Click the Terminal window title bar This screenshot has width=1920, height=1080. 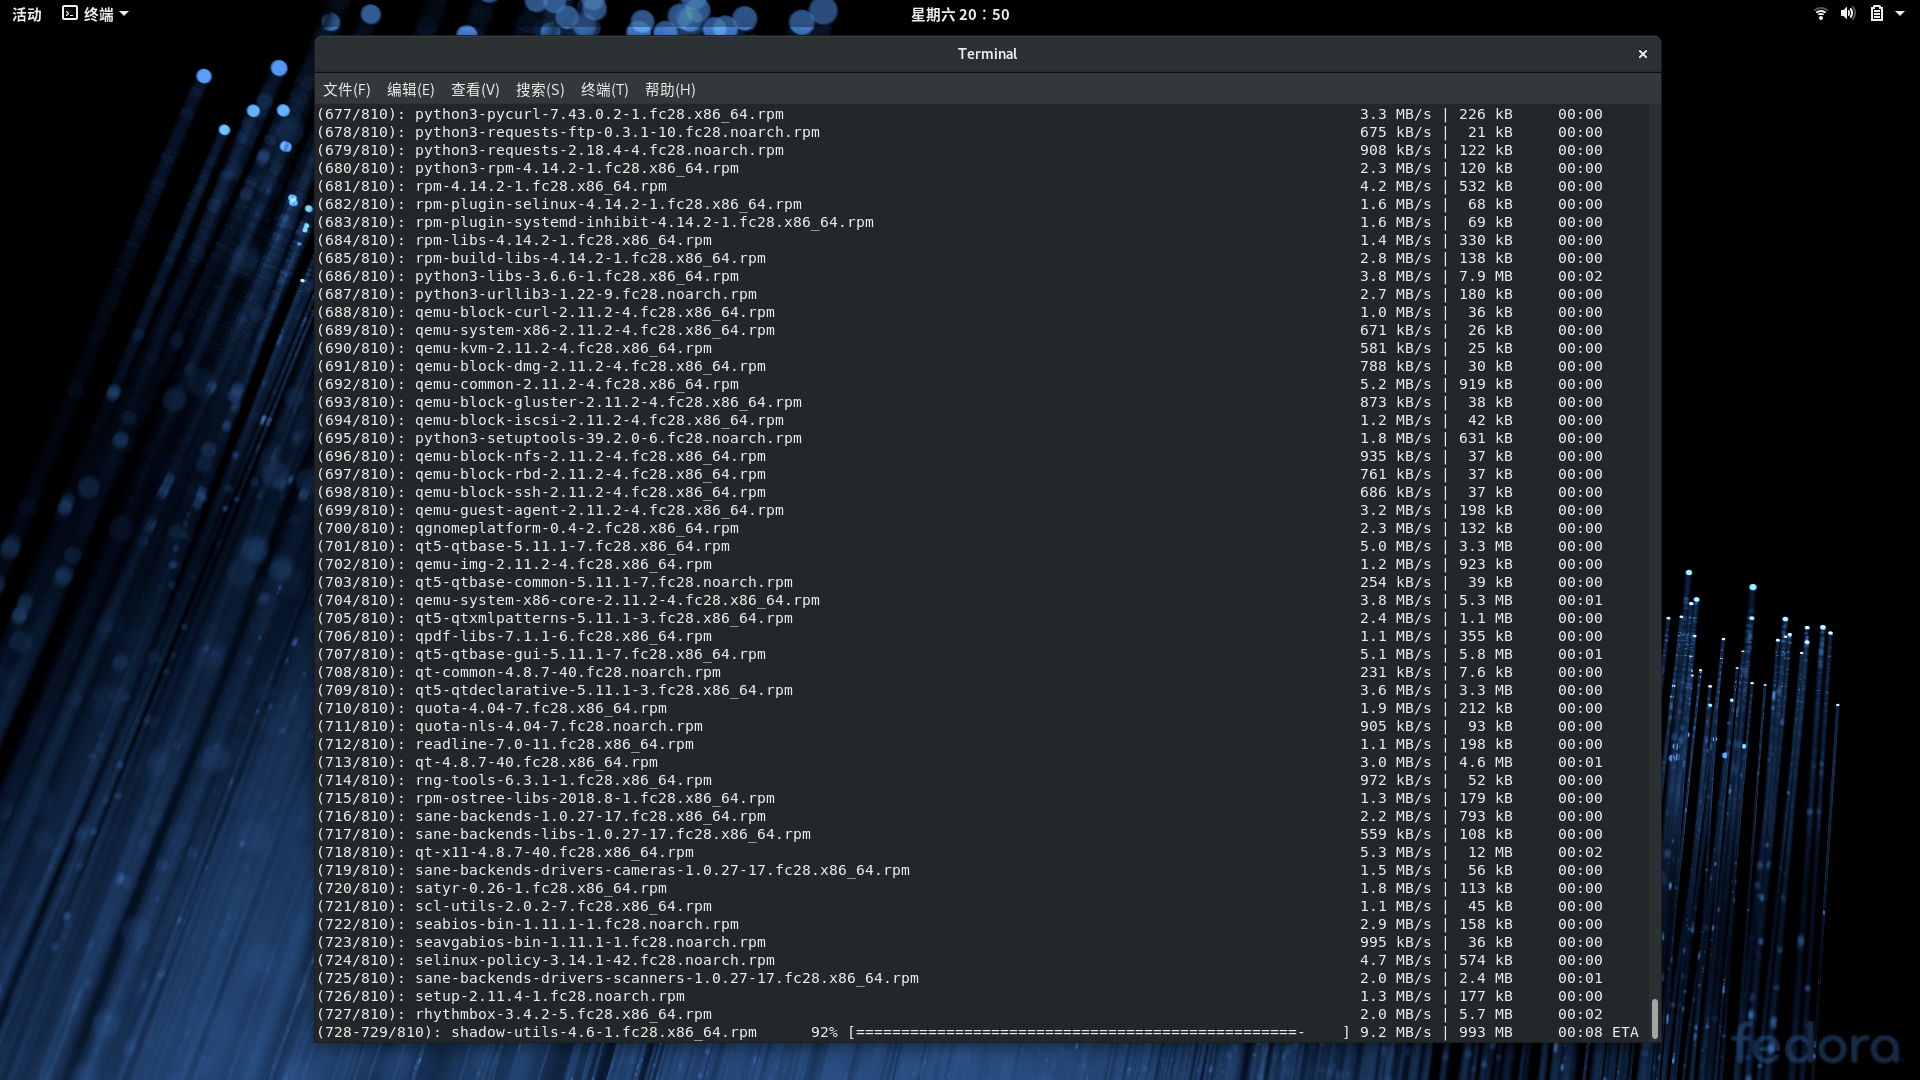986,54
